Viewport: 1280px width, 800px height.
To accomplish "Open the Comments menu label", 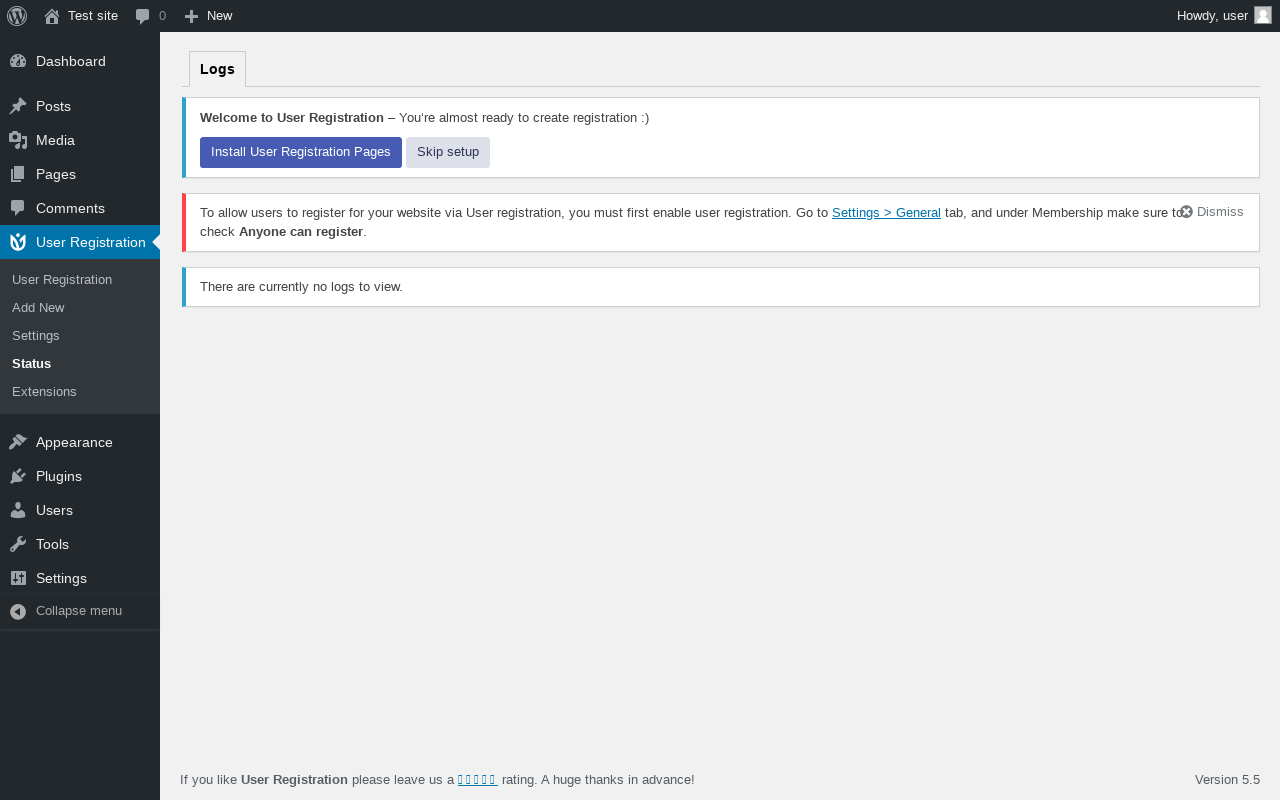I will click(x=70, y=208).
